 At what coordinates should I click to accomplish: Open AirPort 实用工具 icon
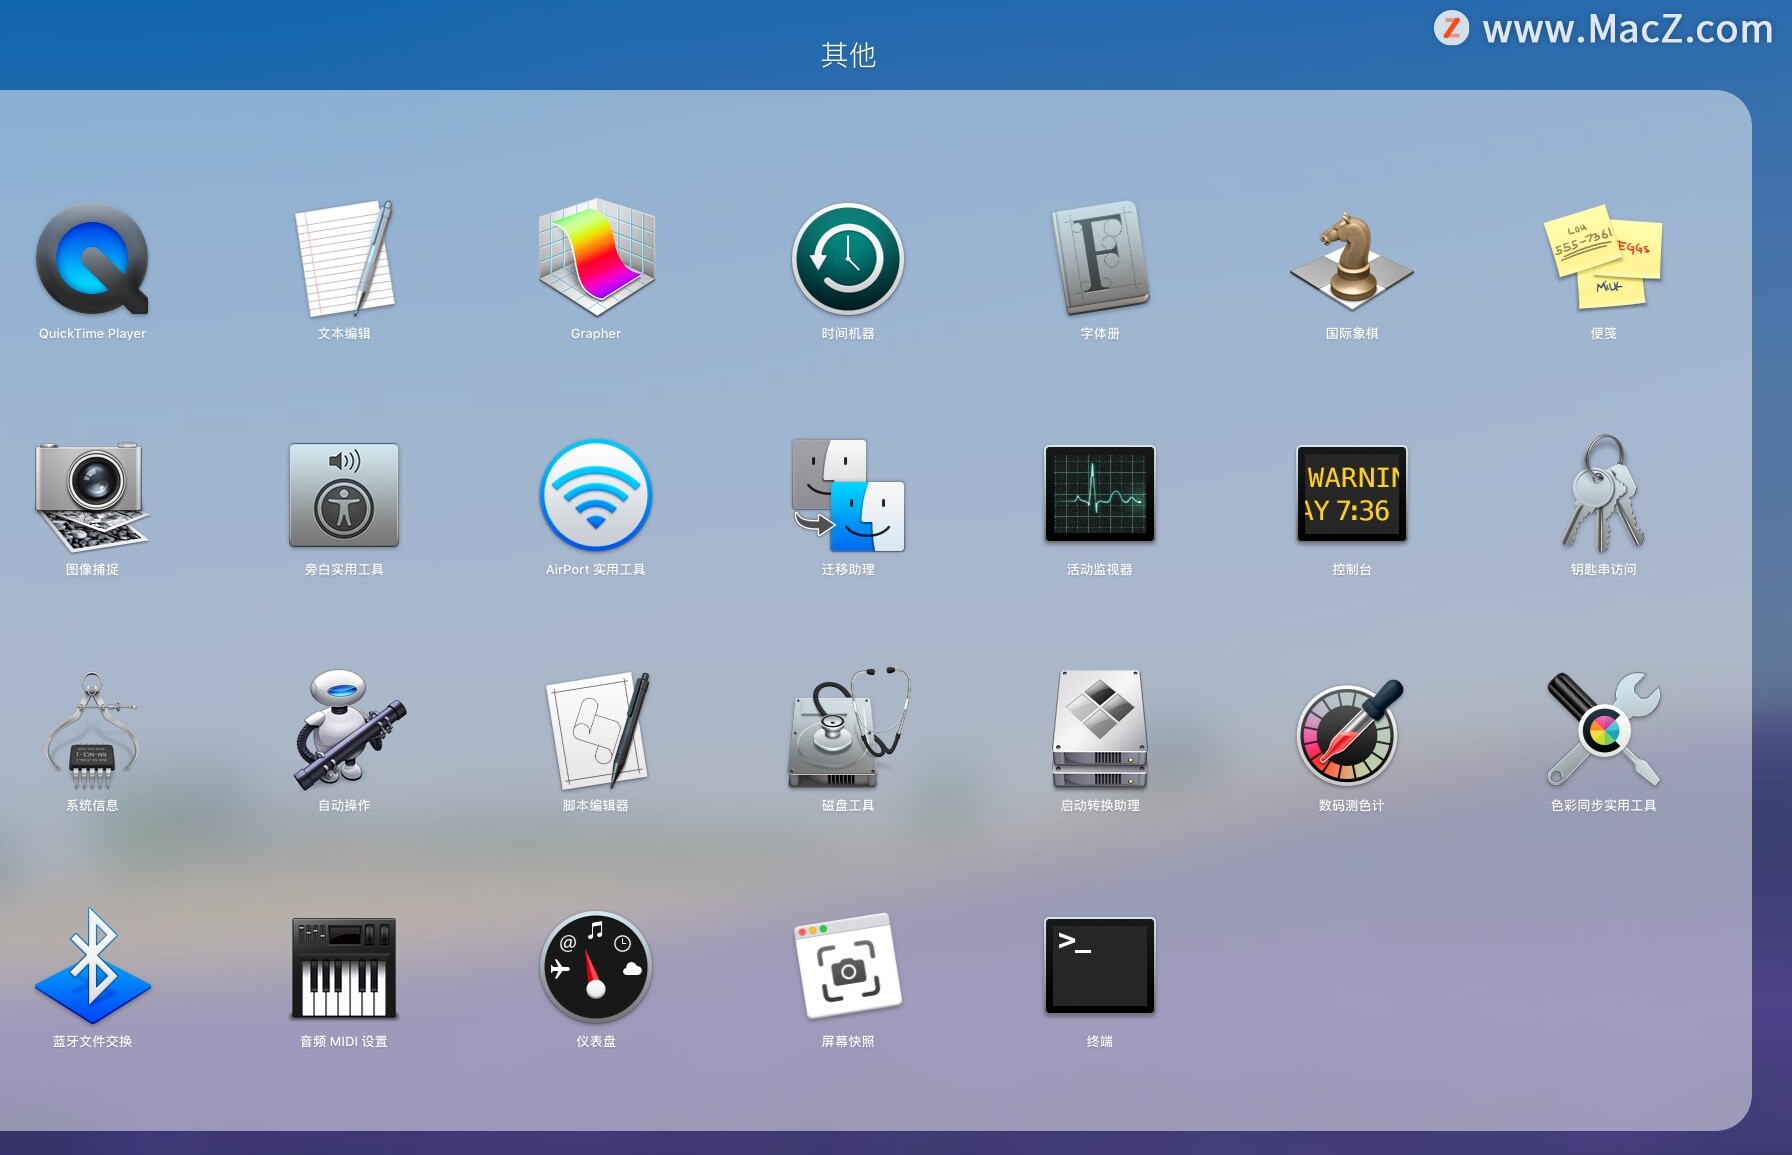(596, 495)
